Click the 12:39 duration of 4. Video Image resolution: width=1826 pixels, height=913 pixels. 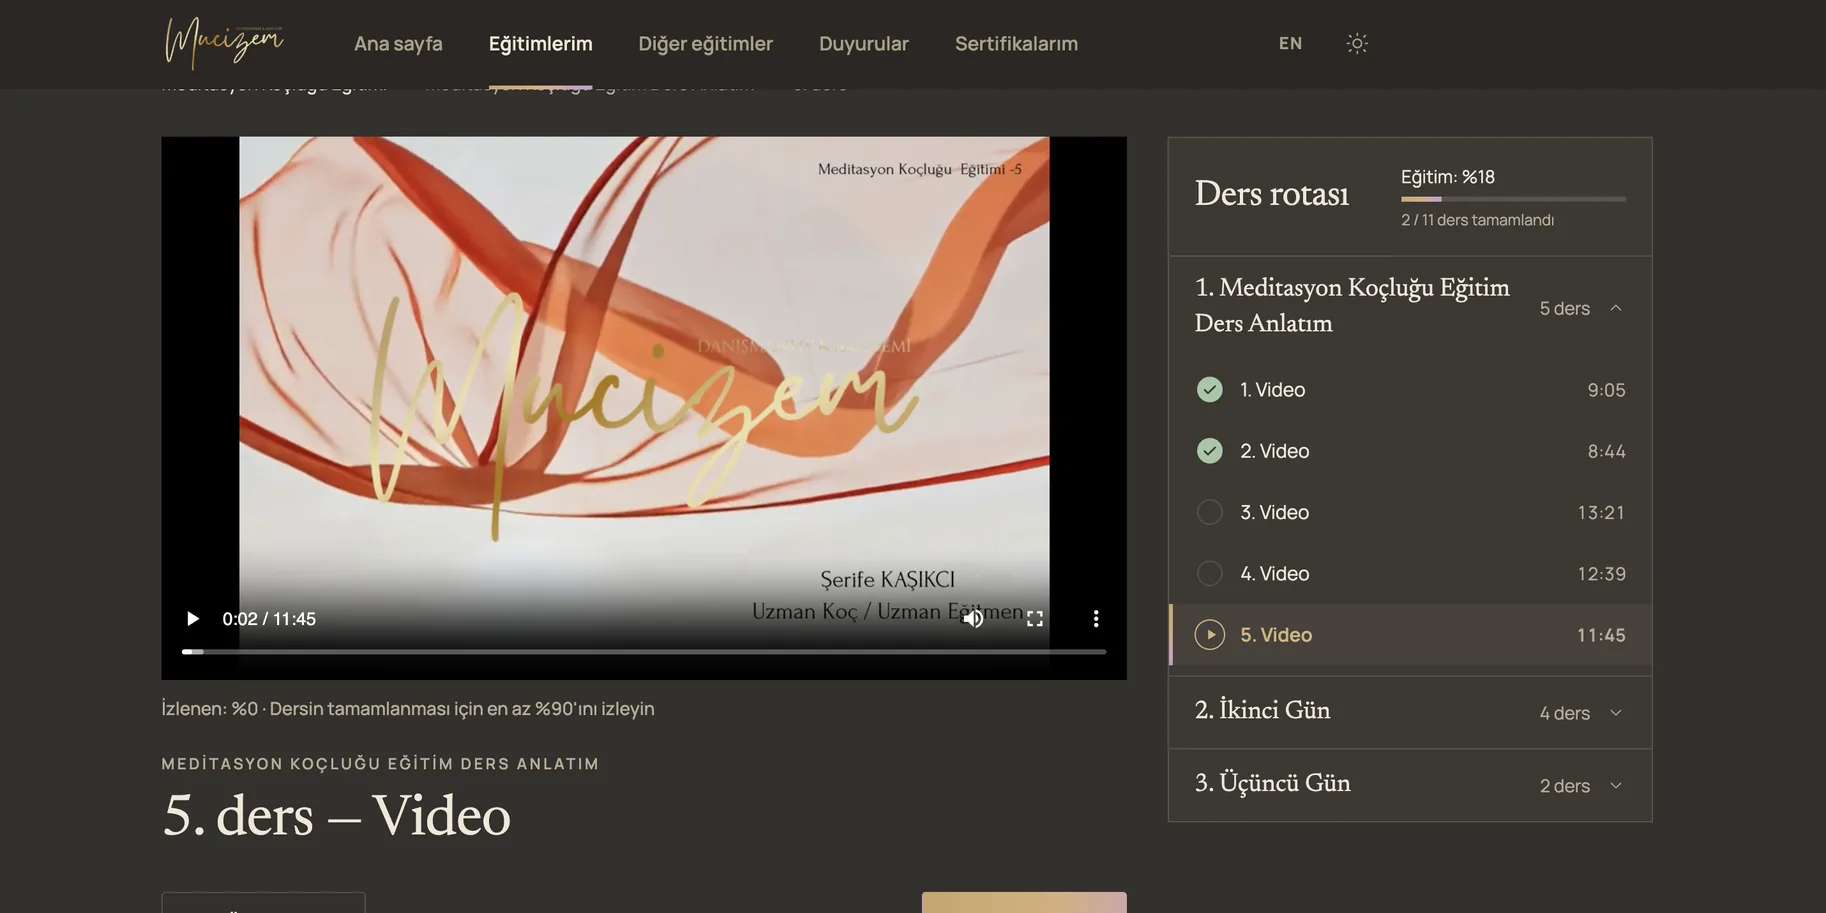1601,573
